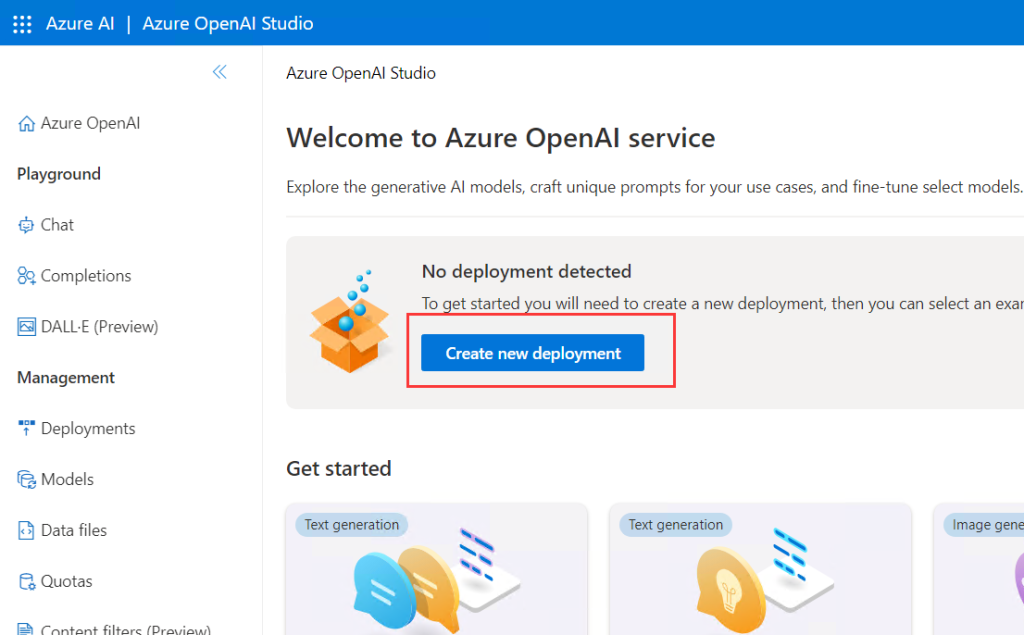Screen dimensions: 1024x635
Task: Open the app launcher waffle grid icon
Action: click(x=22, y=23)
